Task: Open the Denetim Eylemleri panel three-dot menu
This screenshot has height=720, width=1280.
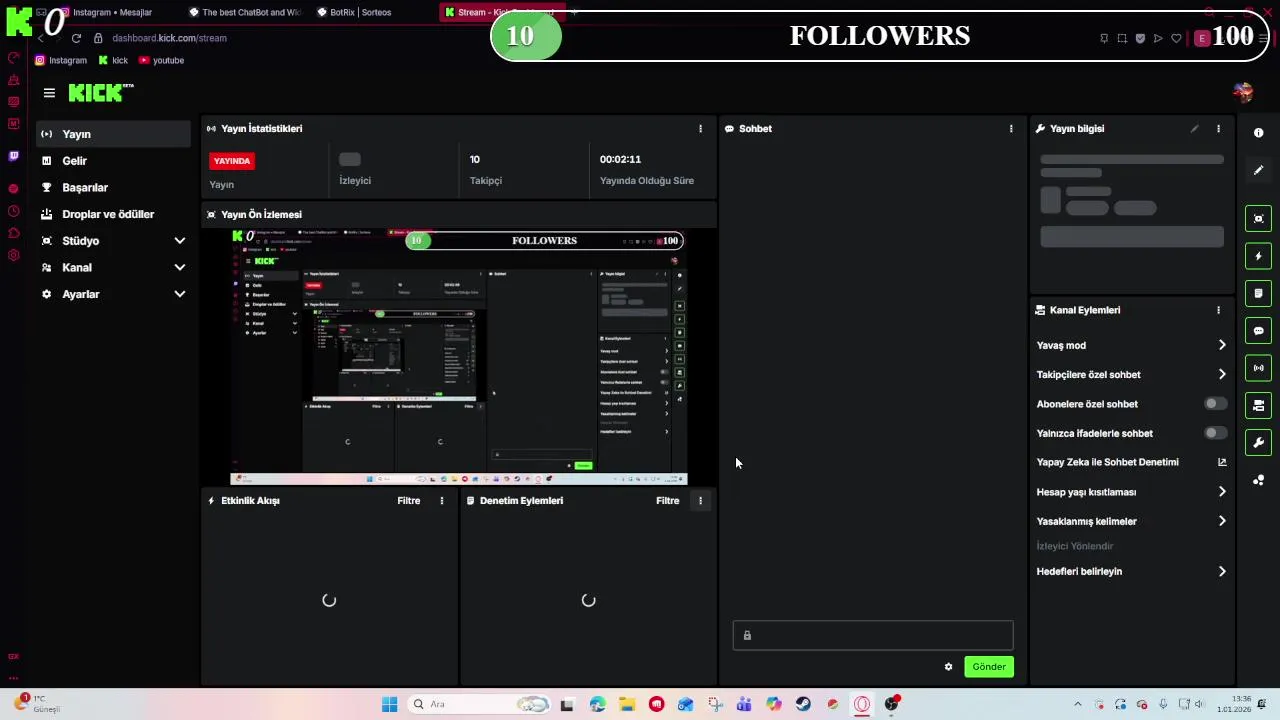Action: (700, 501)
